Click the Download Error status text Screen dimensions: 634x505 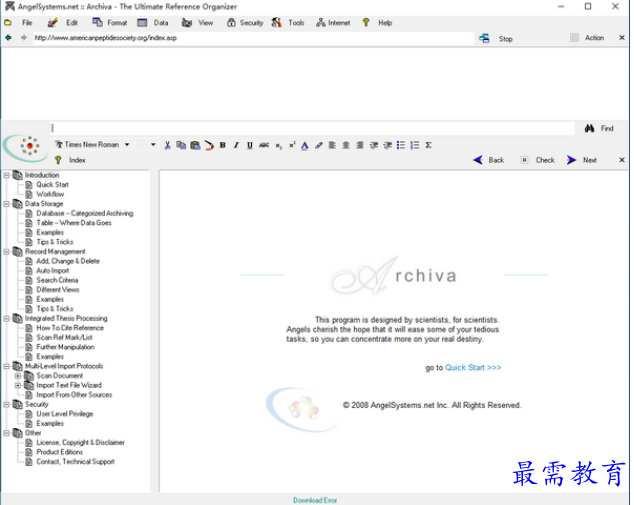tap(315, 500)
